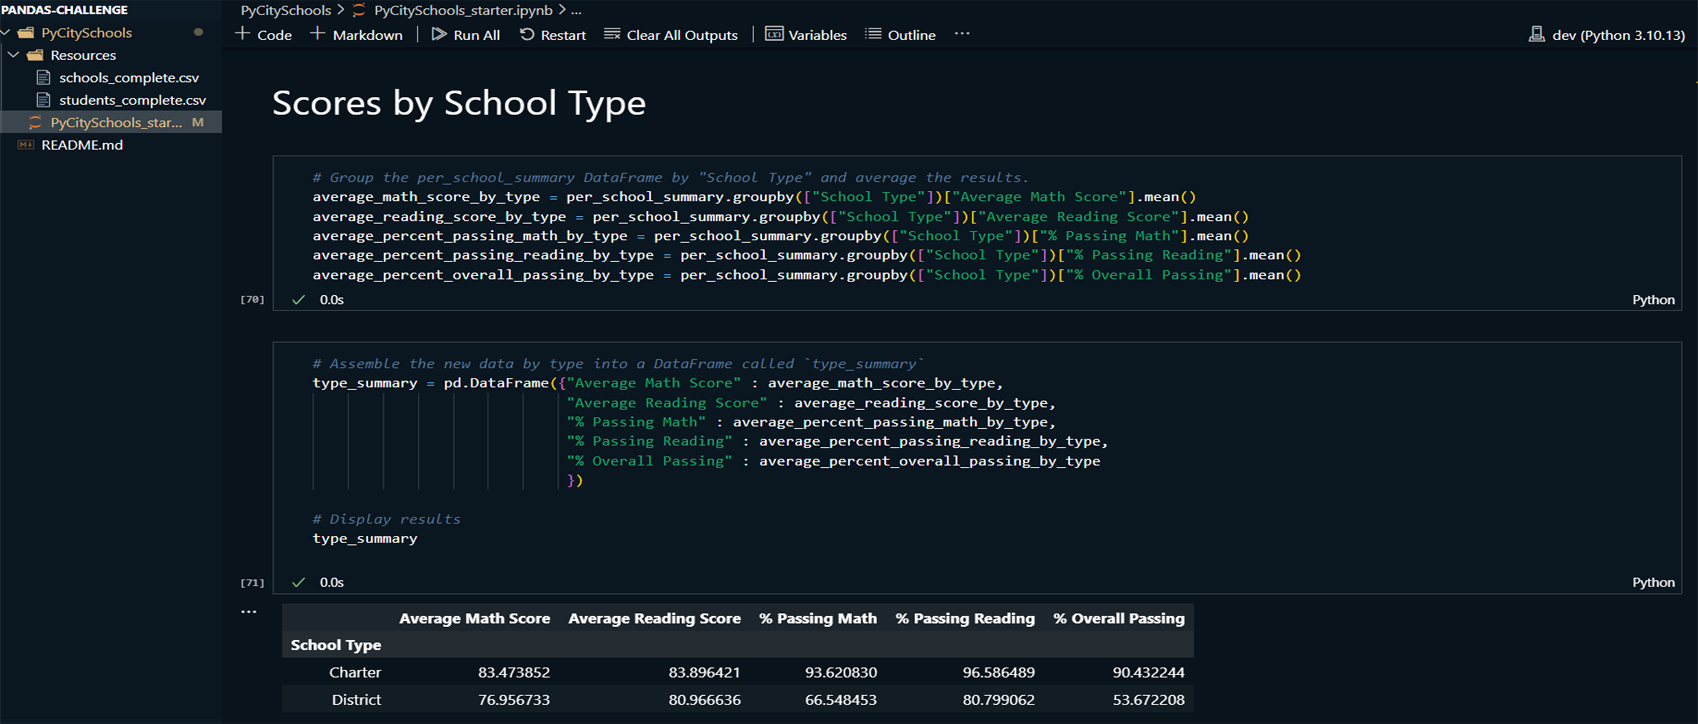
Task: Open students_complete.csv file
Action: 132,100
